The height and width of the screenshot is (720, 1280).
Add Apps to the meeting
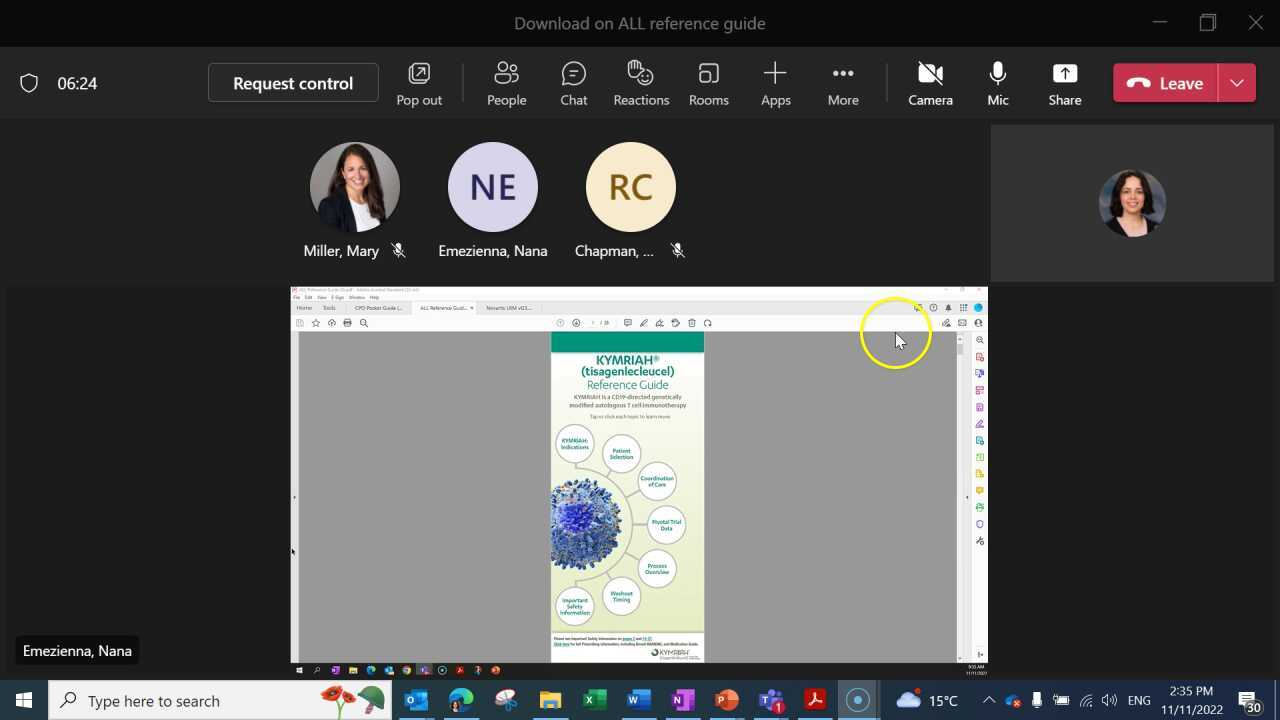775,83
